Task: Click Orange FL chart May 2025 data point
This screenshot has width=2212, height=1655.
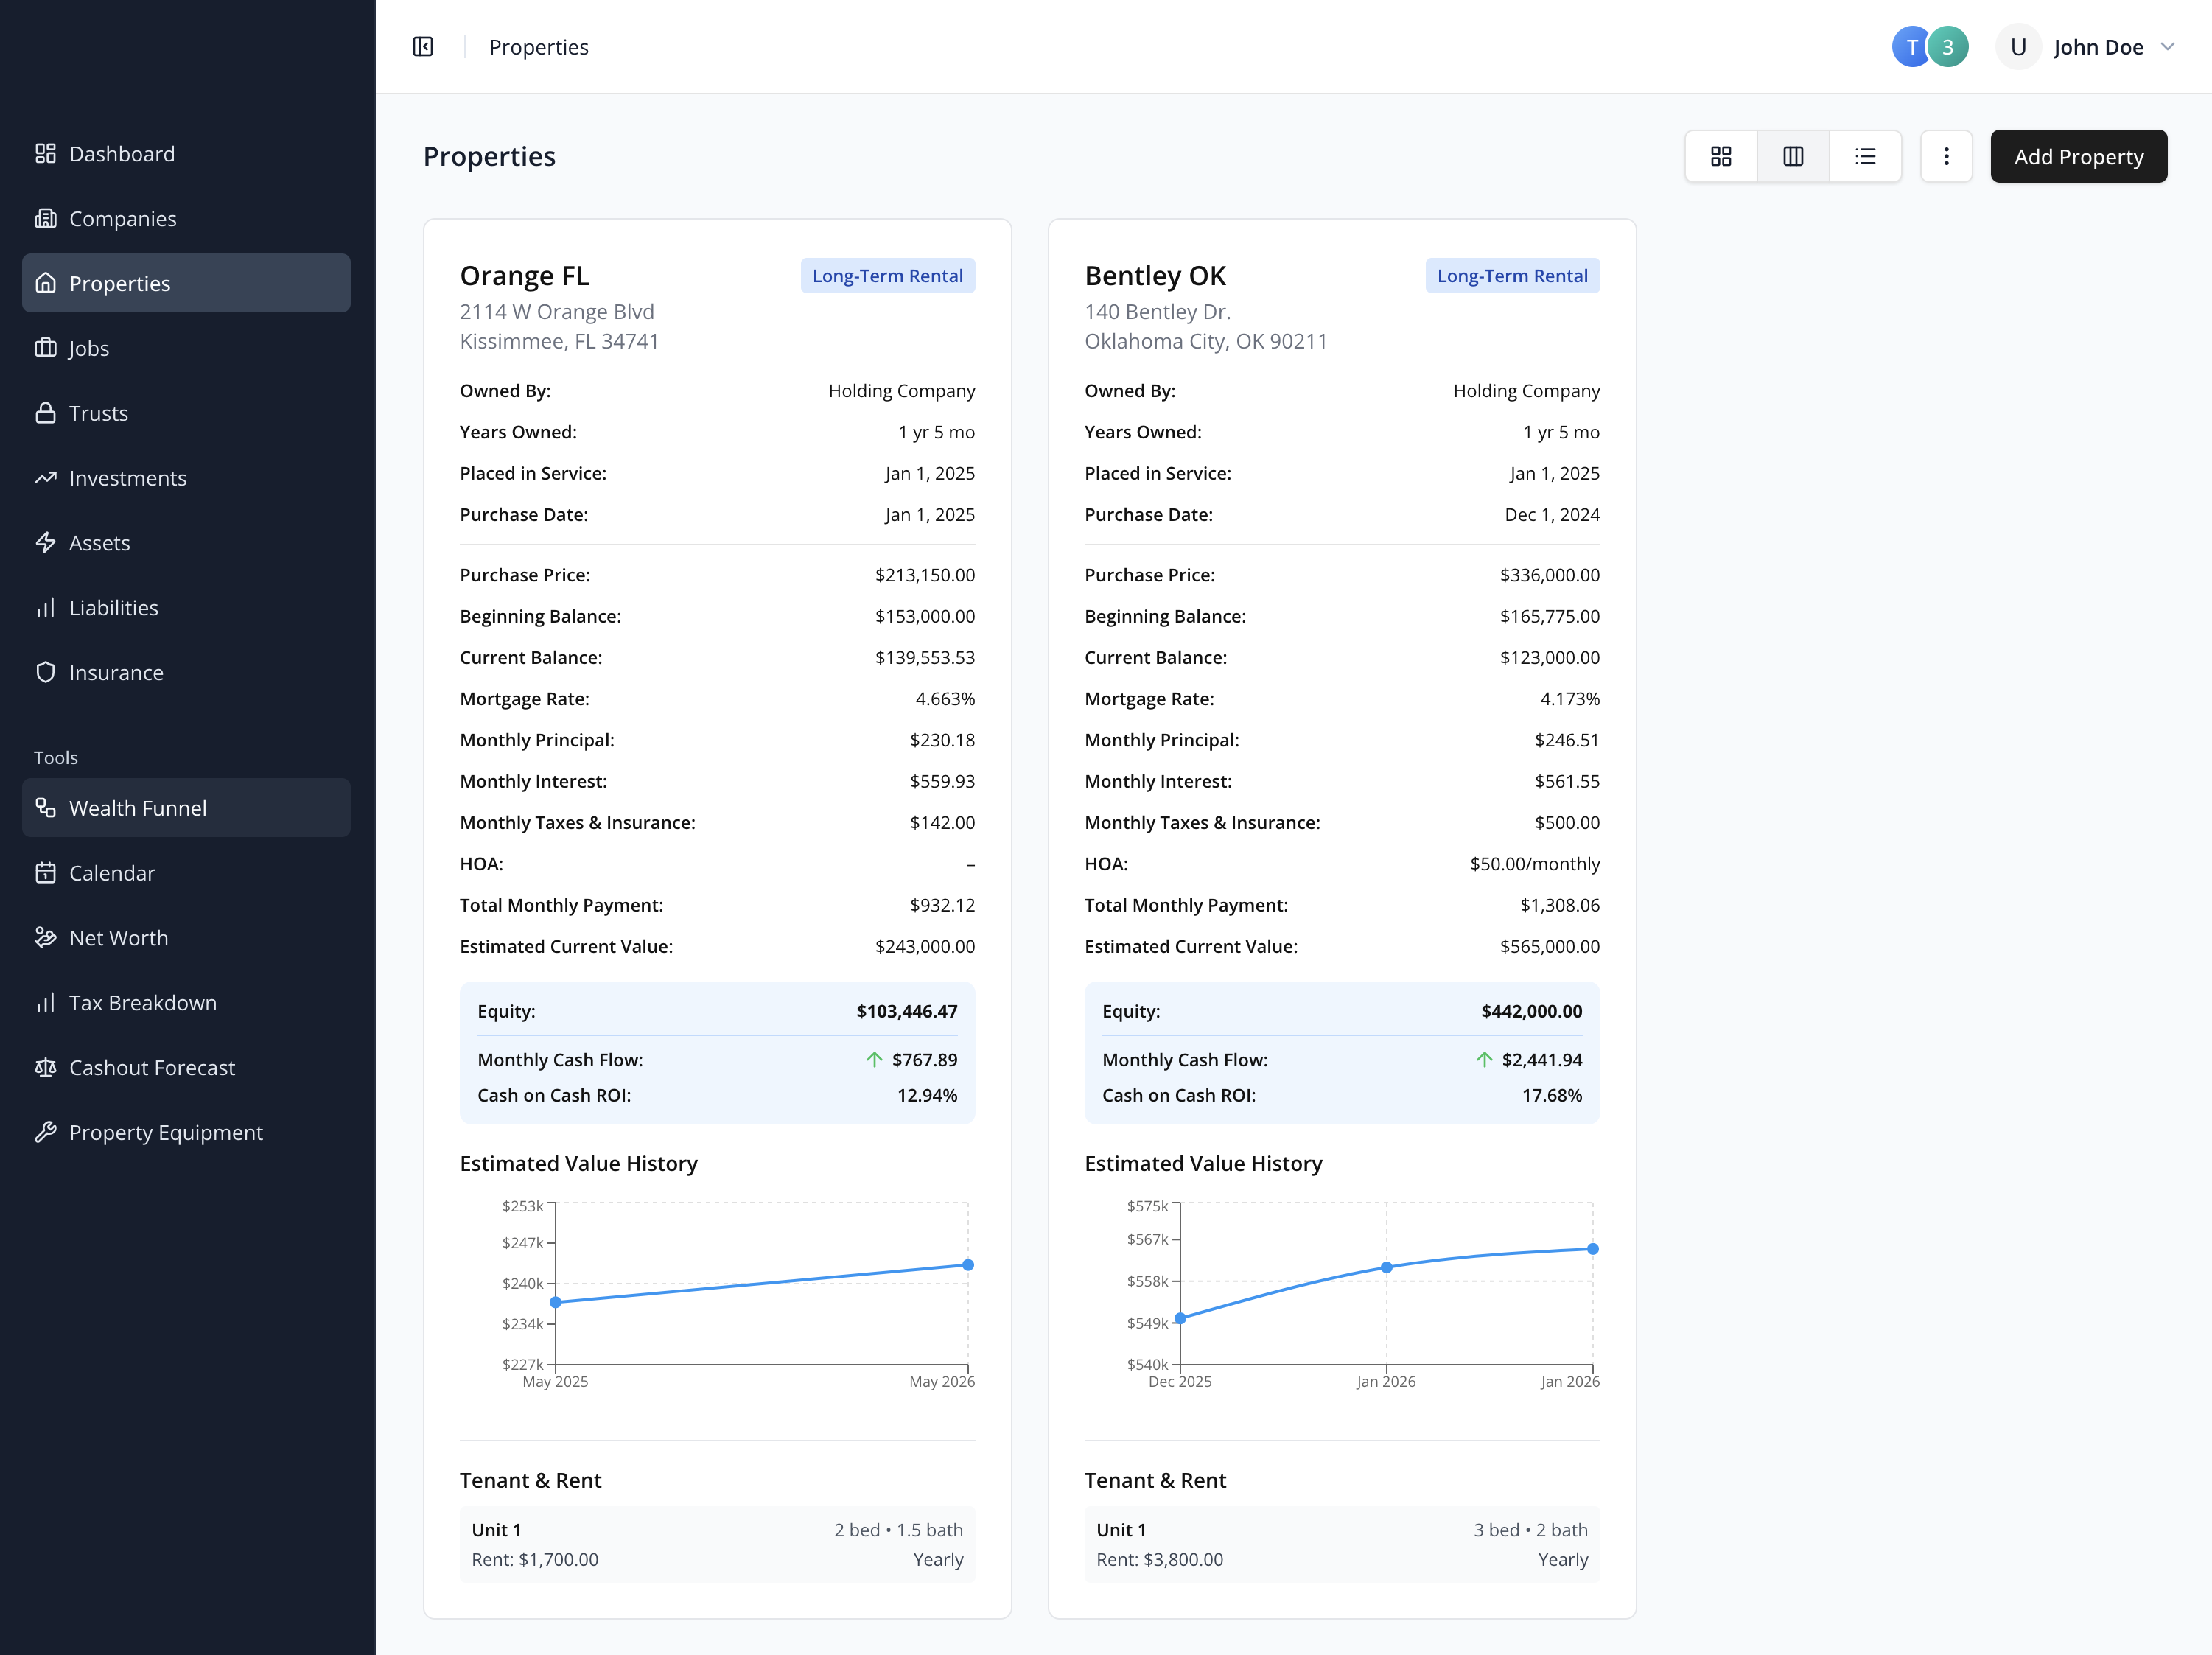Action: (556, 1302)
